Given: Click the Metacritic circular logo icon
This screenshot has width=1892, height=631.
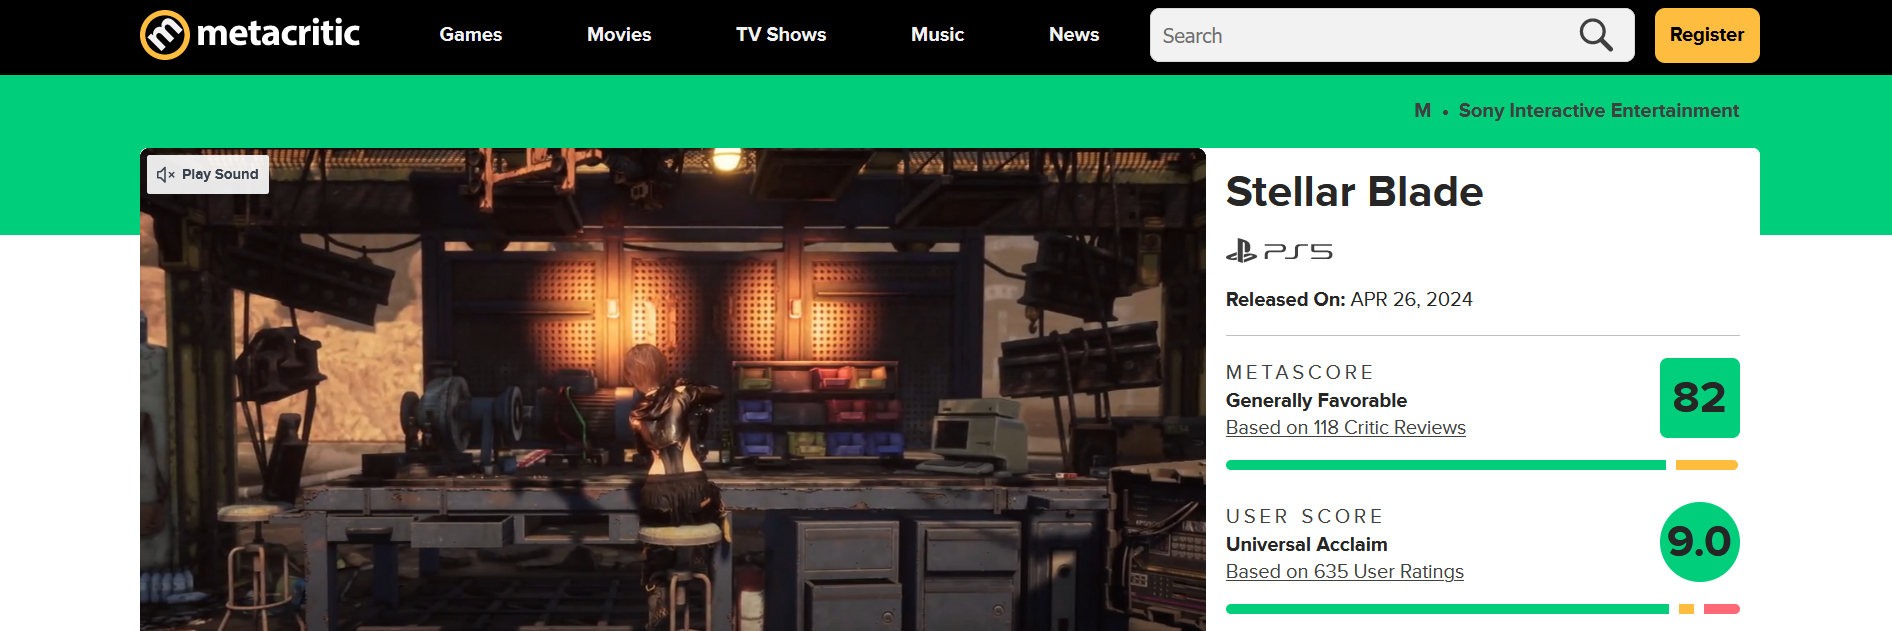Looking at the screenshot, I should 165,35.
